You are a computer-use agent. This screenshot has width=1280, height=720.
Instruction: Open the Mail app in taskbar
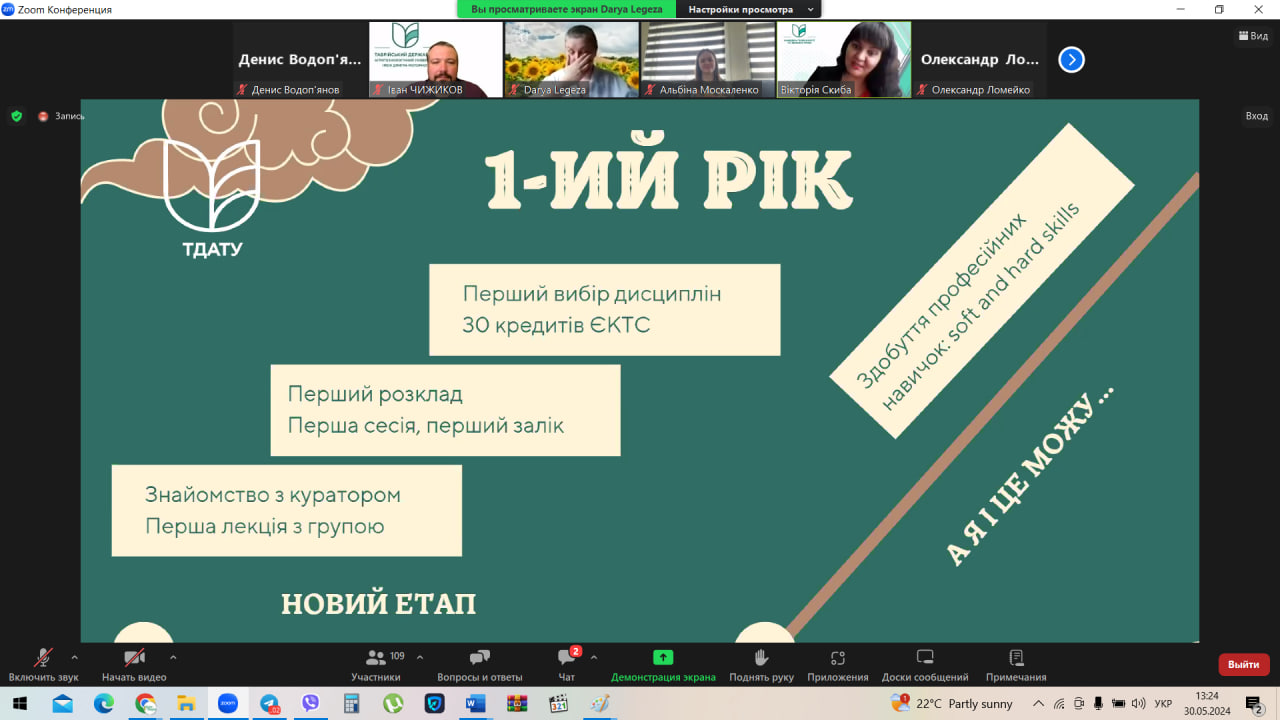pos(63,704)
